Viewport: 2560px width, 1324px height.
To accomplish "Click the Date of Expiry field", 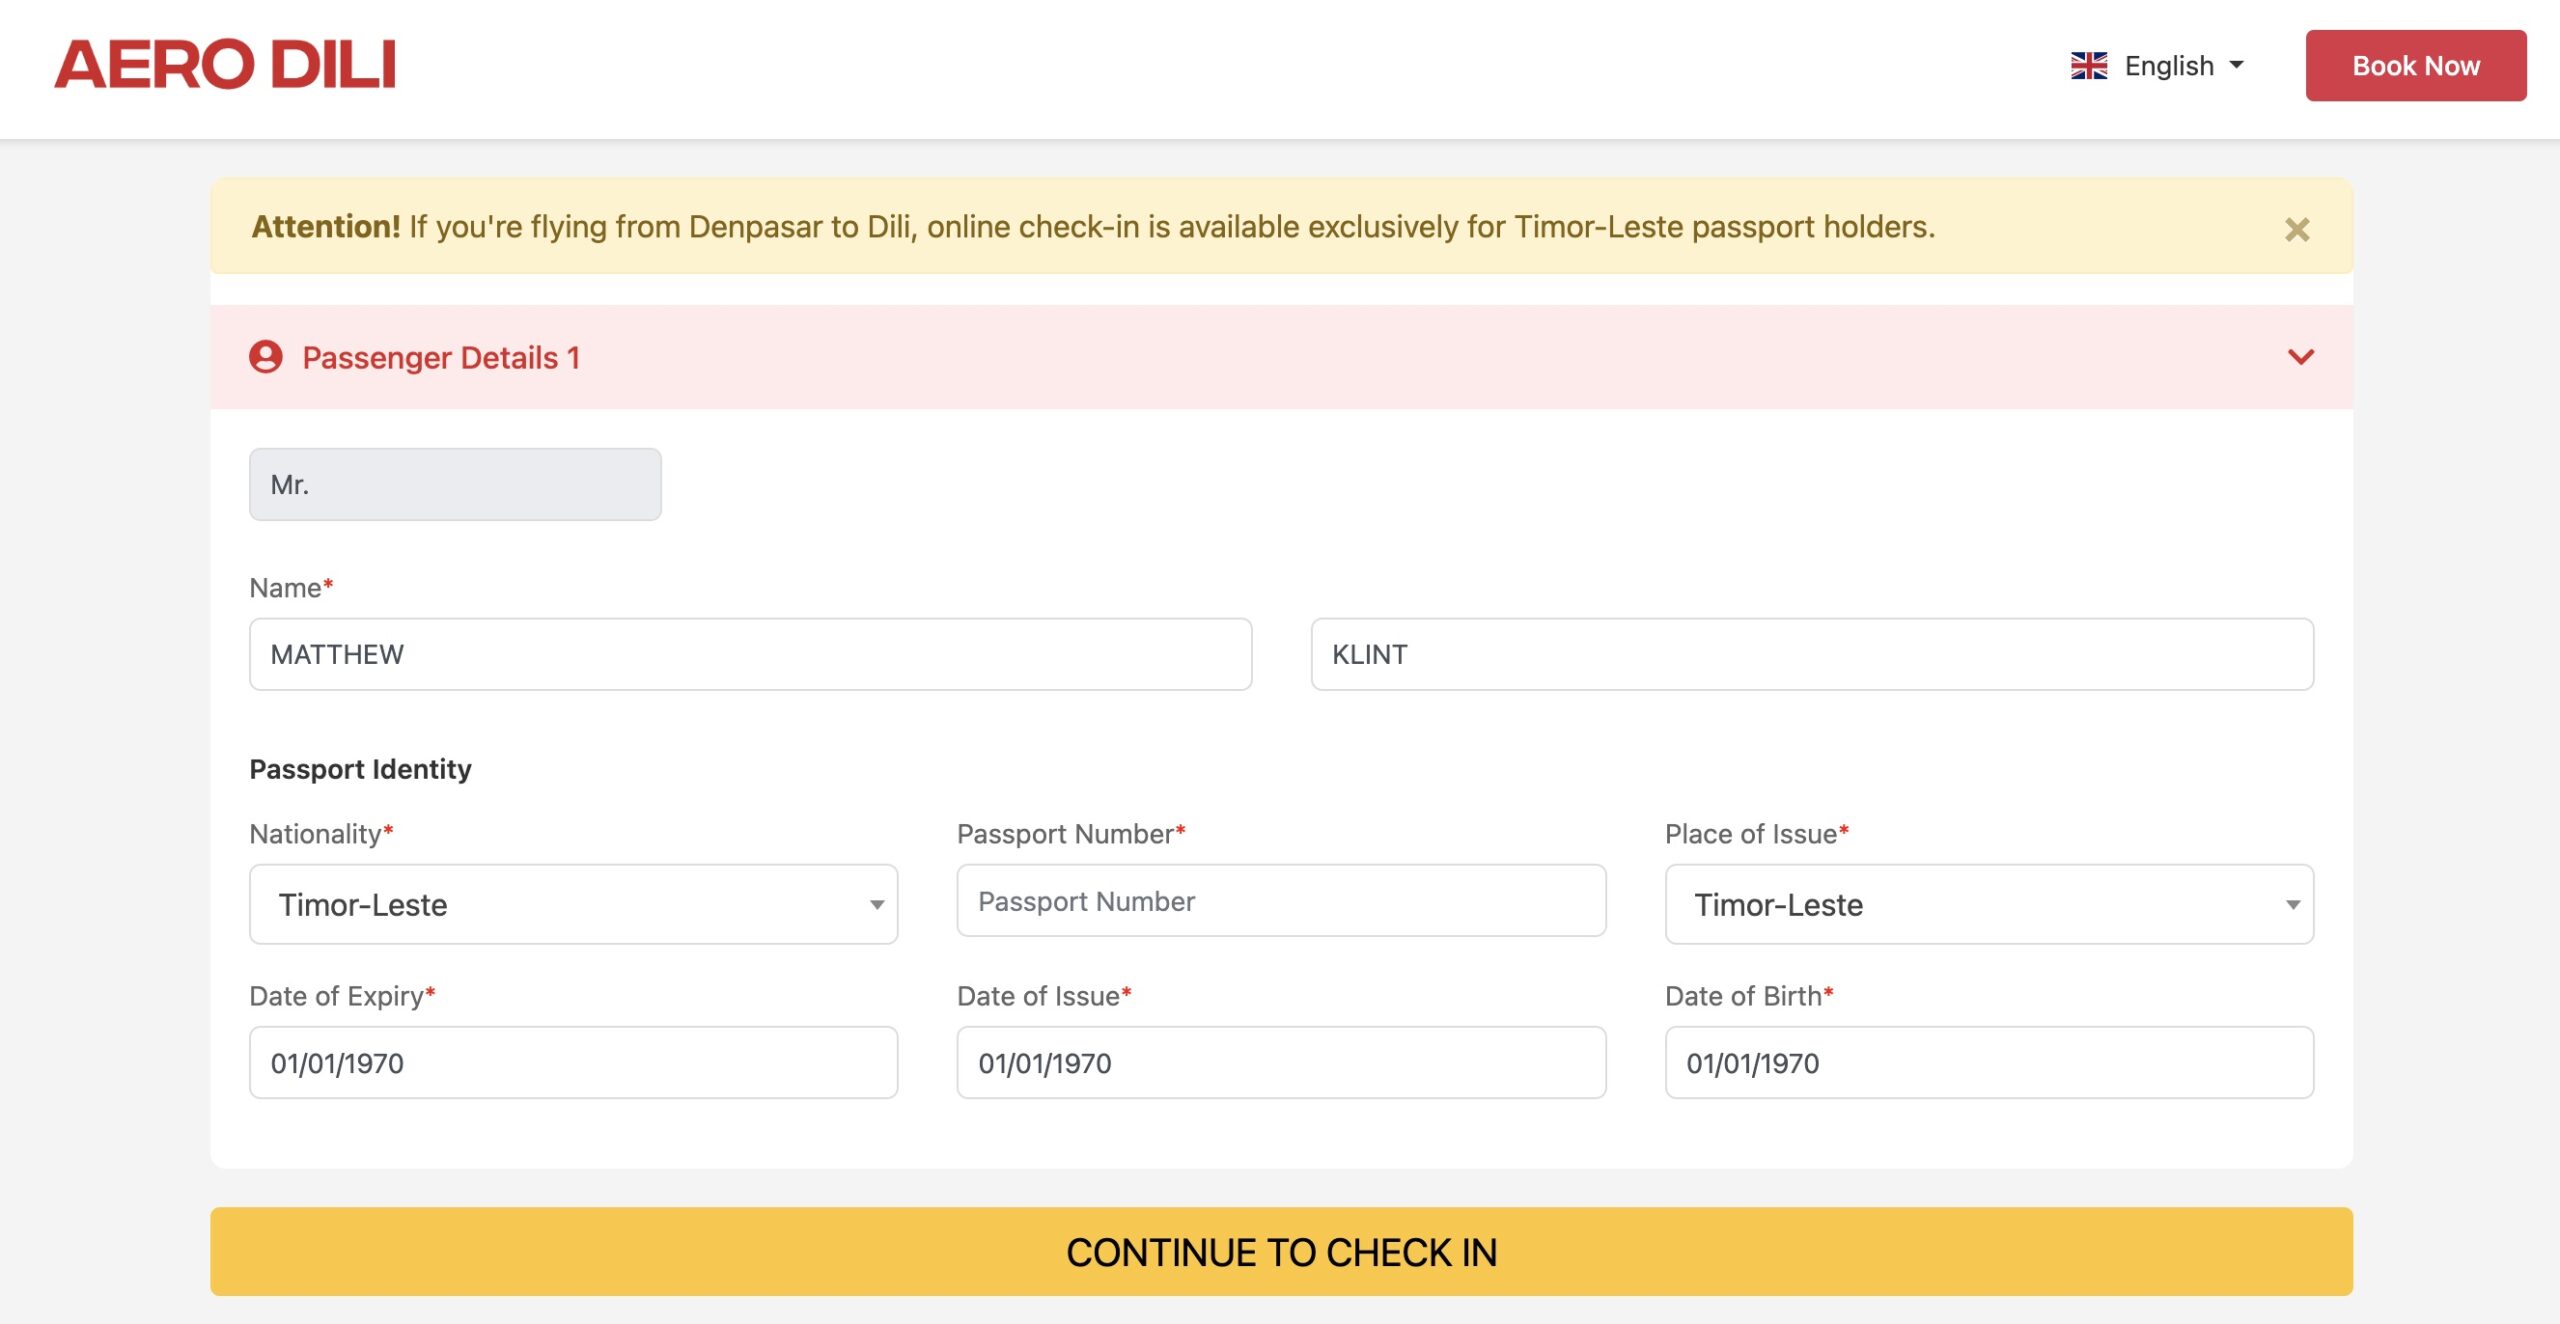I will point(573,1062).
